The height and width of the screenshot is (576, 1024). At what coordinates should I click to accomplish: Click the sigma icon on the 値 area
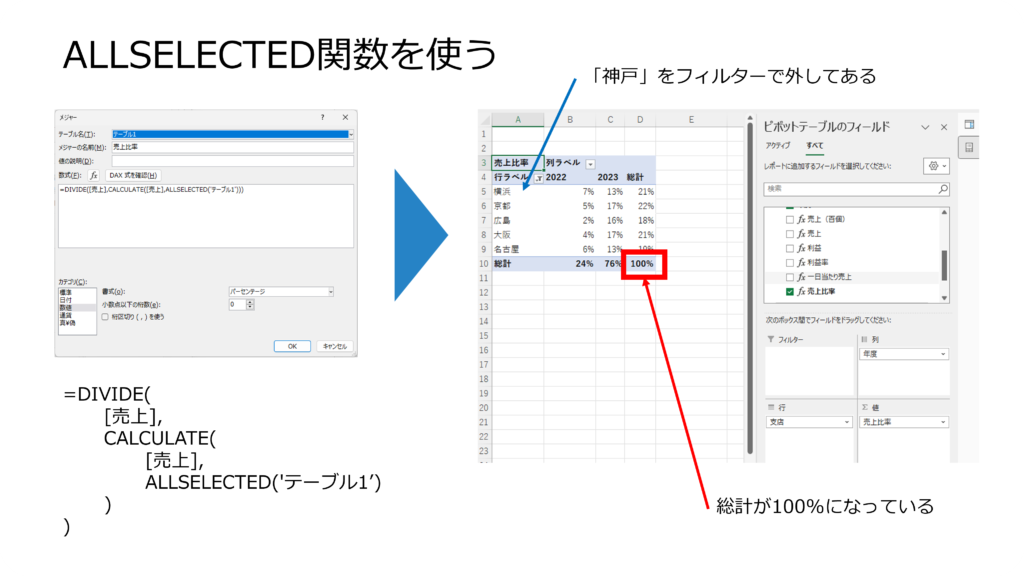click(863, 407)
